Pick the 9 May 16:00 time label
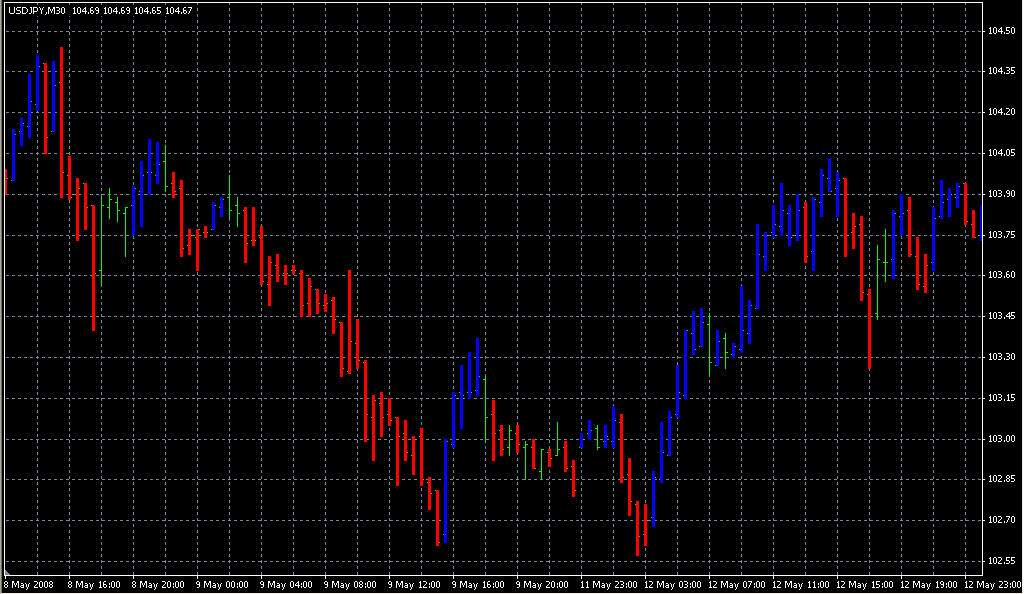This screenshot has width=1024, height=594. coord(478,585)
